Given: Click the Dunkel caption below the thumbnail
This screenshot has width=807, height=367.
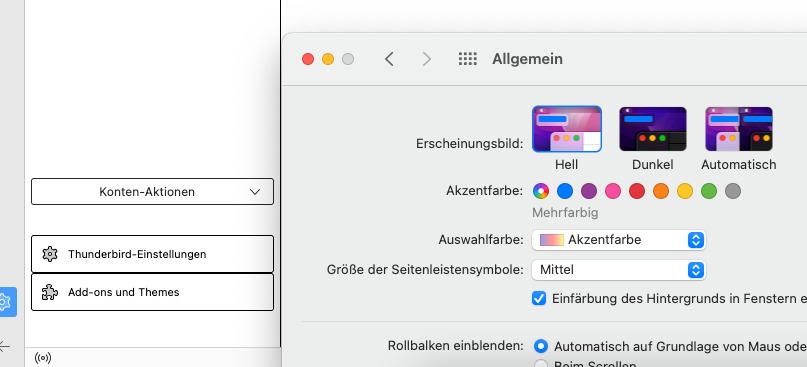Looking at the screenshot, I should (653, 165).
